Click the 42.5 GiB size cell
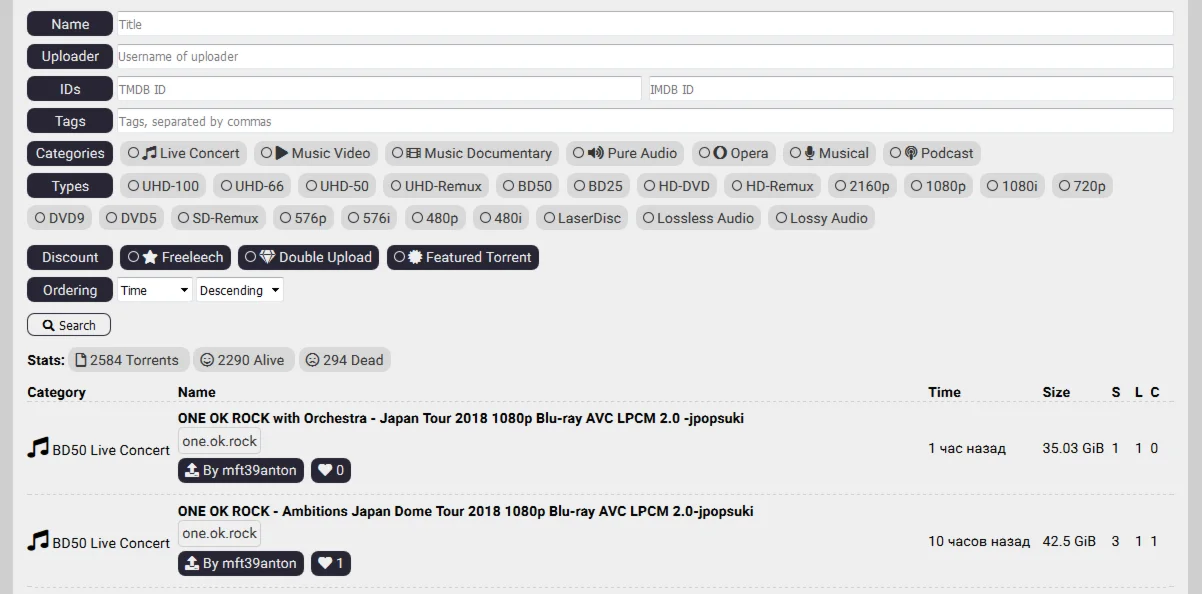The width and height of the screenshot is (1202, 594). (x=1069, y=541)
